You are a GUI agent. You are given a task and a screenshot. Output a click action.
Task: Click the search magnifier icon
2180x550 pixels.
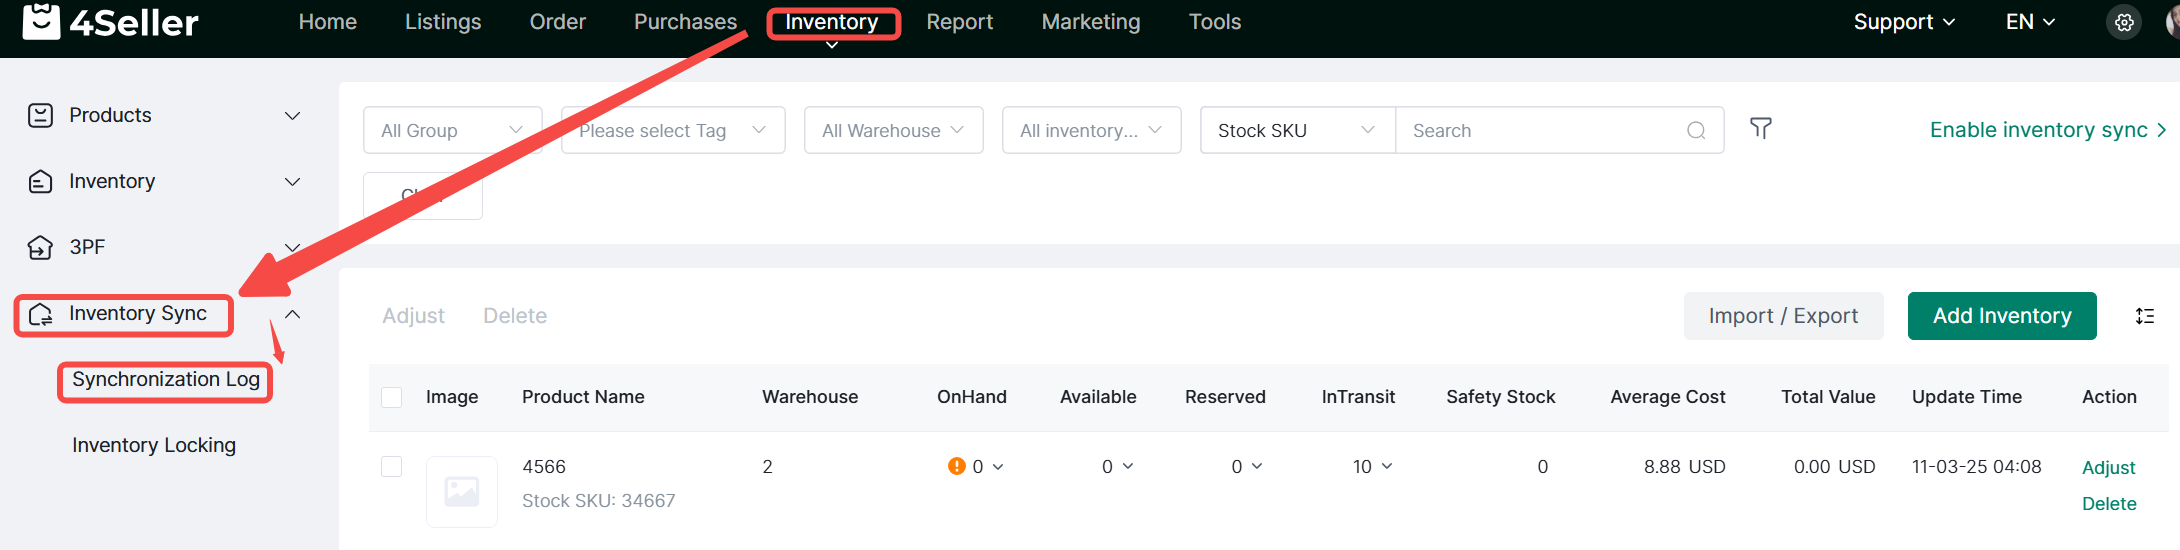tap(1696, 131)
